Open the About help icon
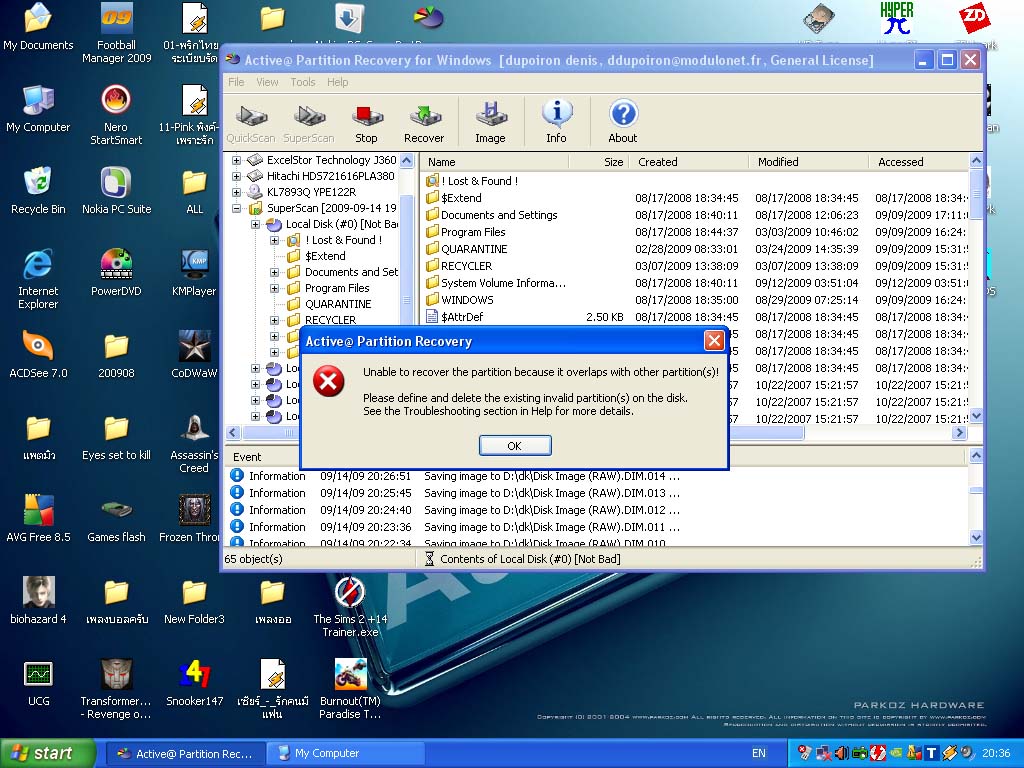 [x=623, y=122]
